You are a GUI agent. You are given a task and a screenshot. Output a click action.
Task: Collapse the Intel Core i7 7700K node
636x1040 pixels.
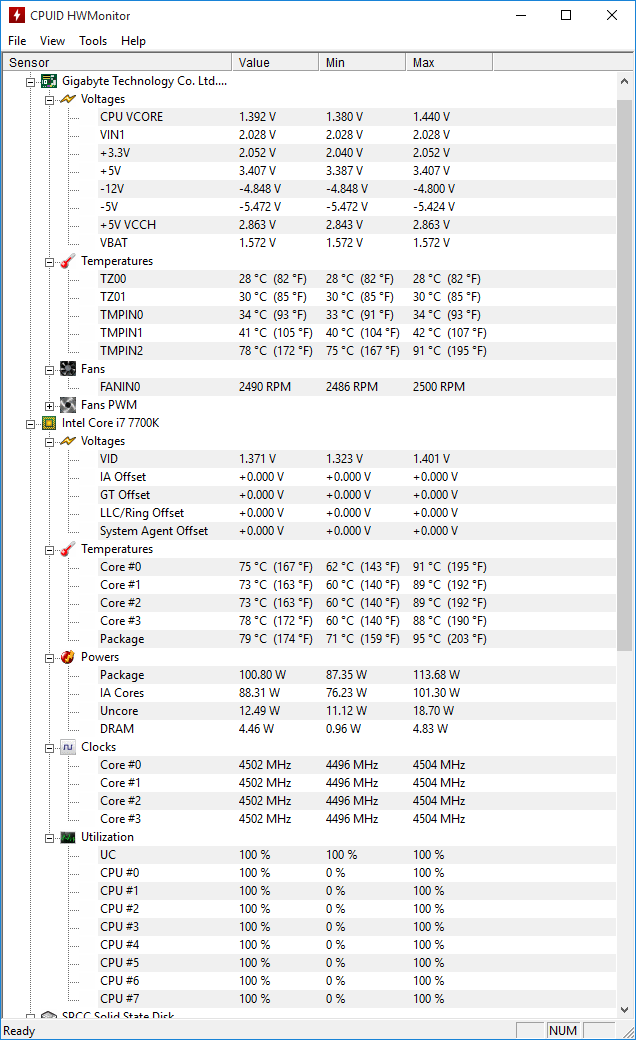[x=31, y=423]
